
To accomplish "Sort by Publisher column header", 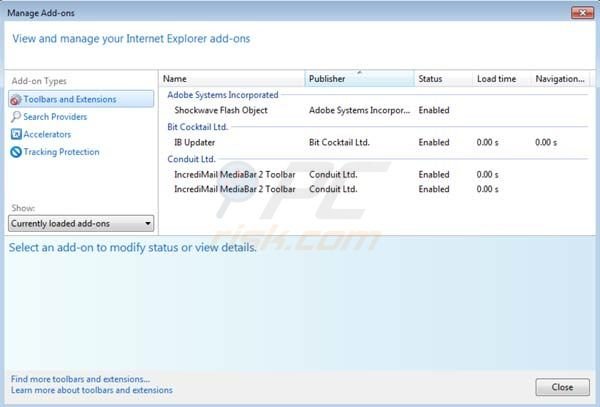I will (359, 79).
